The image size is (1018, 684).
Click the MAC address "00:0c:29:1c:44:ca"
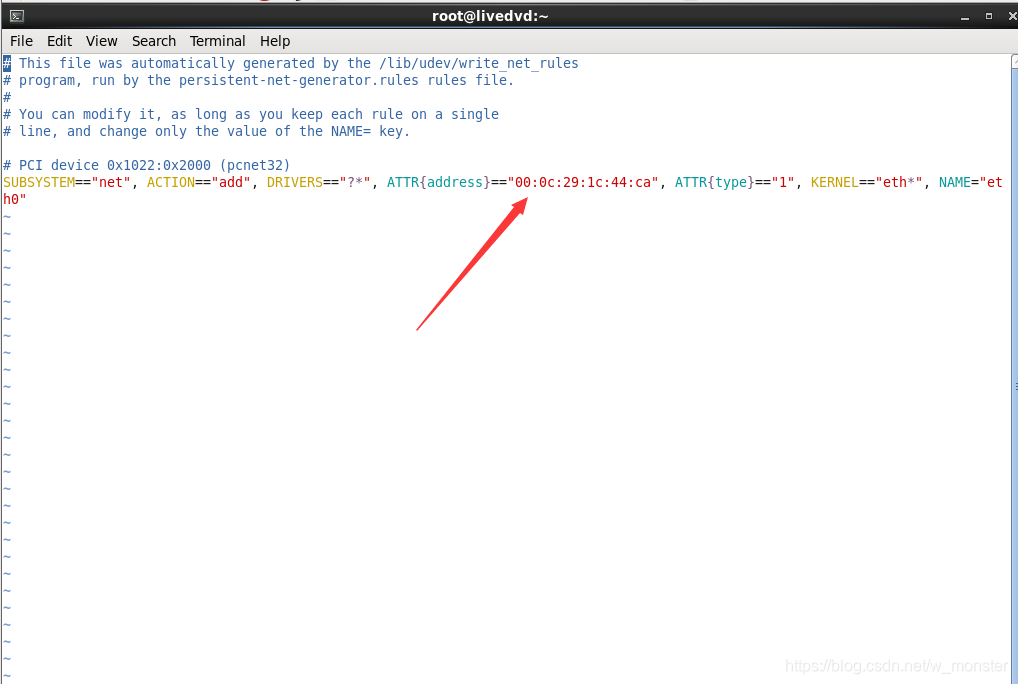(x=583, y=182)
